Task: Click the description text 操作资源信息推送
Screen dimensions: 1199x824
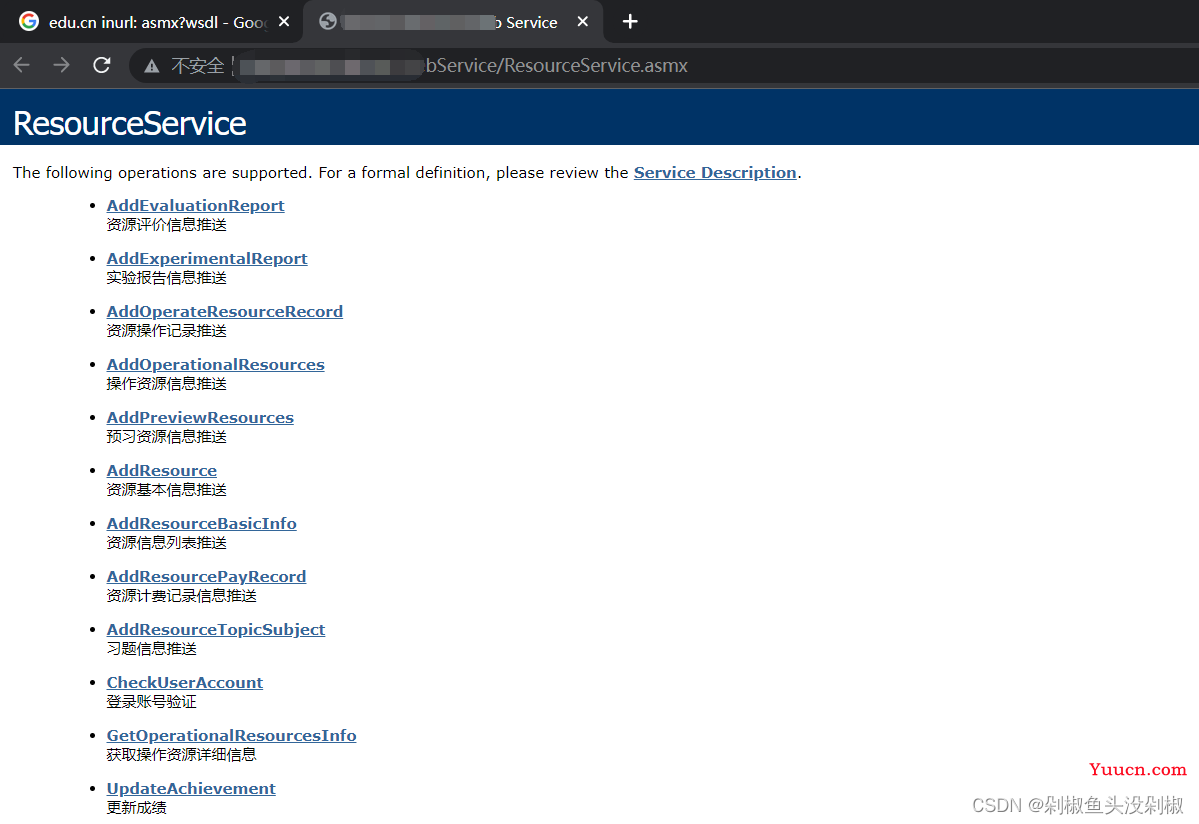Action: (167, 384)
